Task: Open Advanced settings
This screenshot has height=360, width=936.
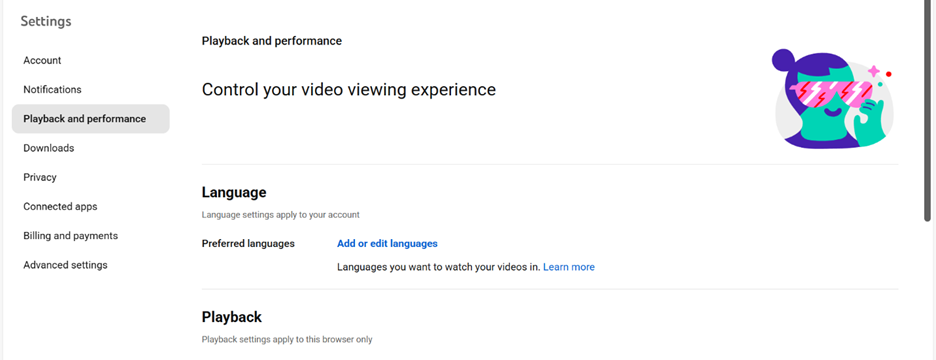Action: (66, 265)
